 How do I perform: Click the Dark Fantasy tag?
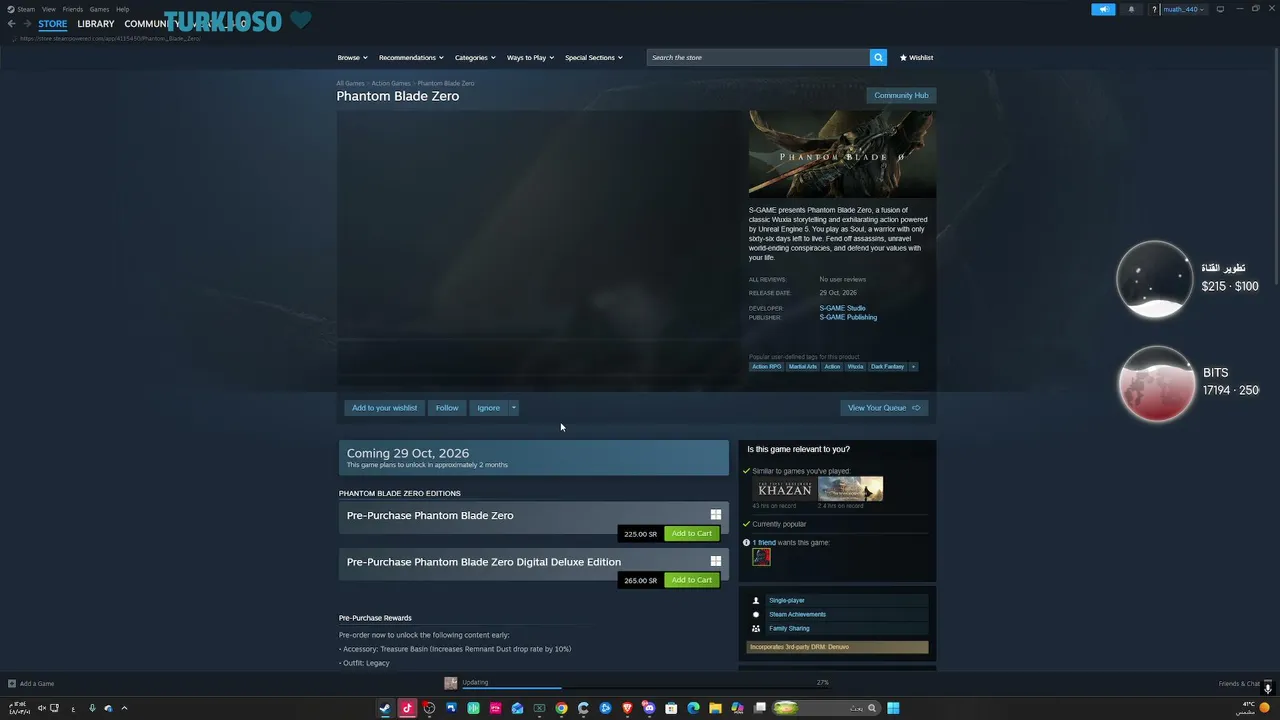(887, 367)
